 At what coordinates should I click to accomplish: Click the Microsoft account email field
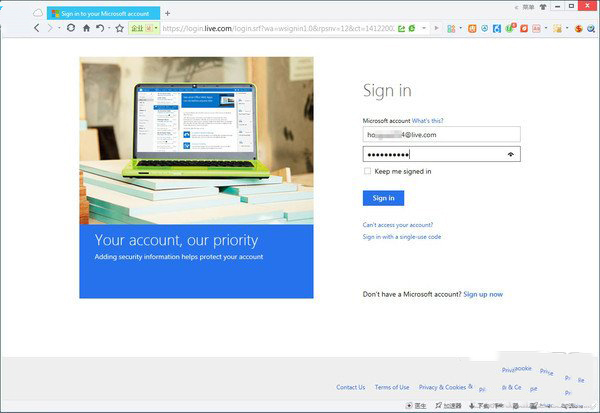click(442, 134)
